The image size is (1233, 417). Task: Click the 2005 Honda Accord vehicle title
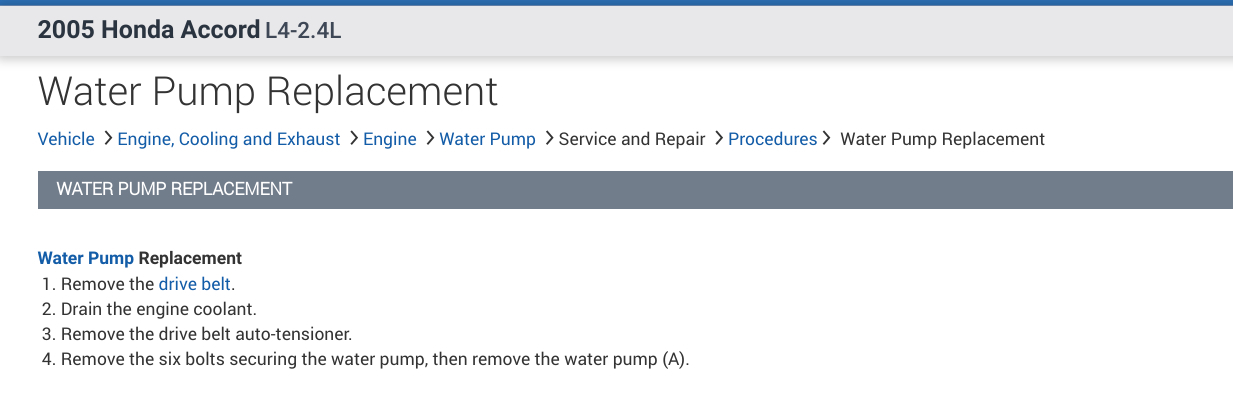click(x=148, y=30)
